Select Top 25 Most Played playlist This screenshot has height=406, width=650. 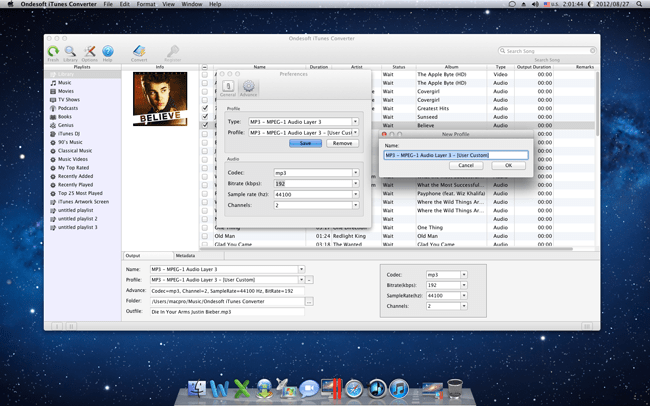click(80, 193)
